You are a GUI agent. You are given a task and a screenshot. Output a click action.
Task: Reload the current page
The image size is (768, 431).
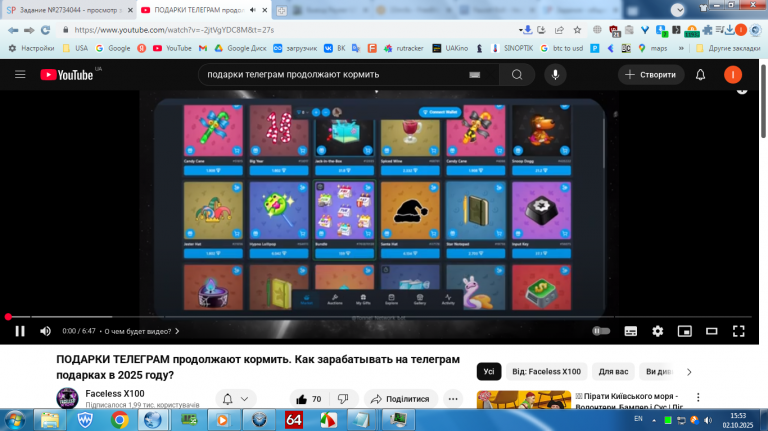tap(45, 30)
